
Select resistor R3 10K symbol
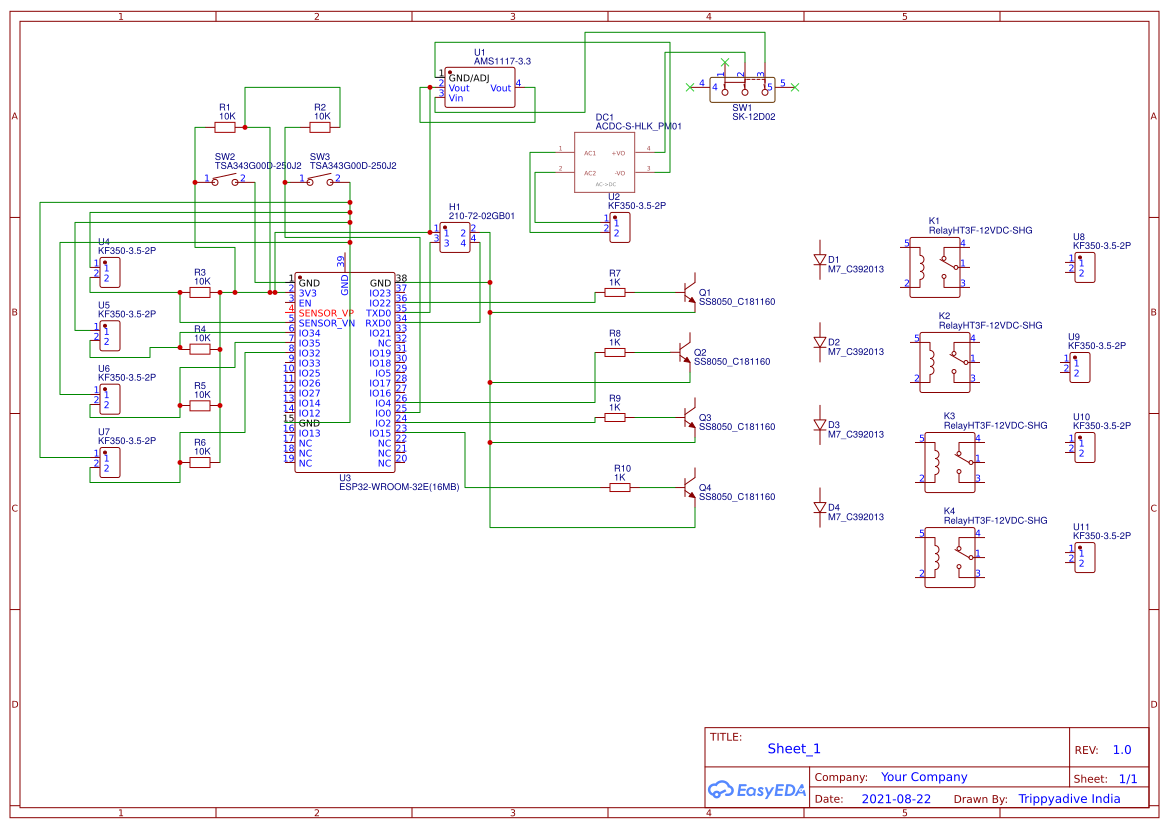click(200, 292)
